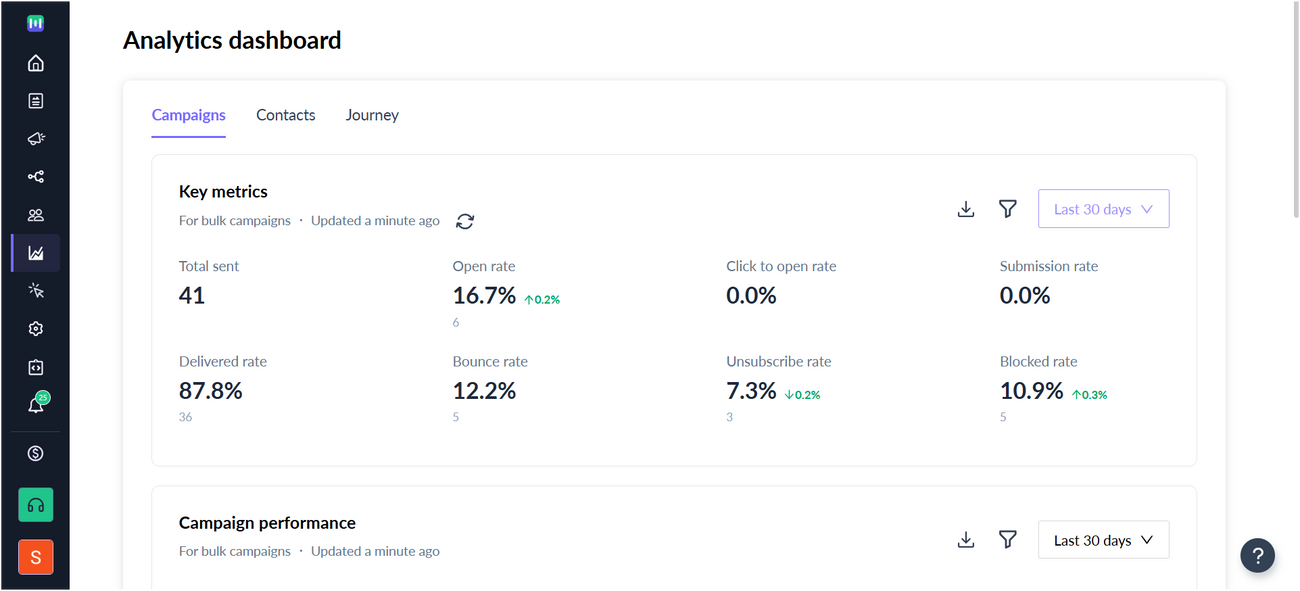Expand Campaign performance Last 30 days dropdown
The height and width of the screenshot is (591, 1300).
(1103, 540)
